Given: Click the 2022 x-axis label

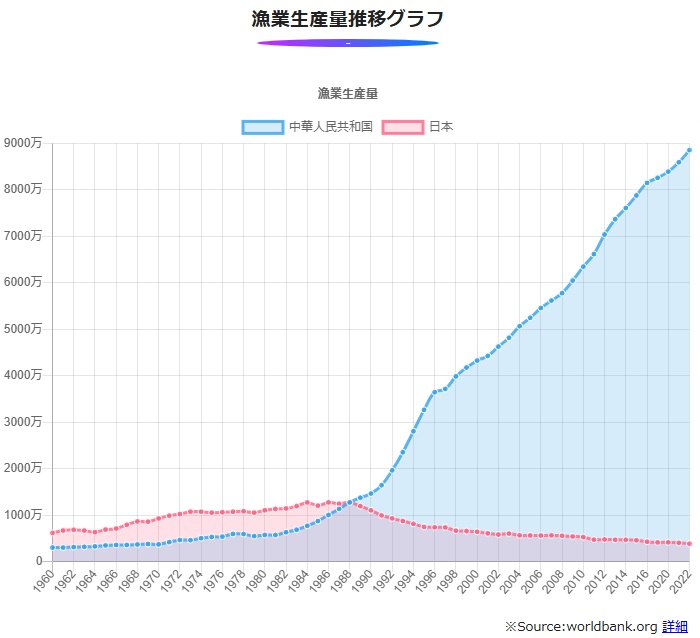Looking at the screenshot, I should (684, 580).
